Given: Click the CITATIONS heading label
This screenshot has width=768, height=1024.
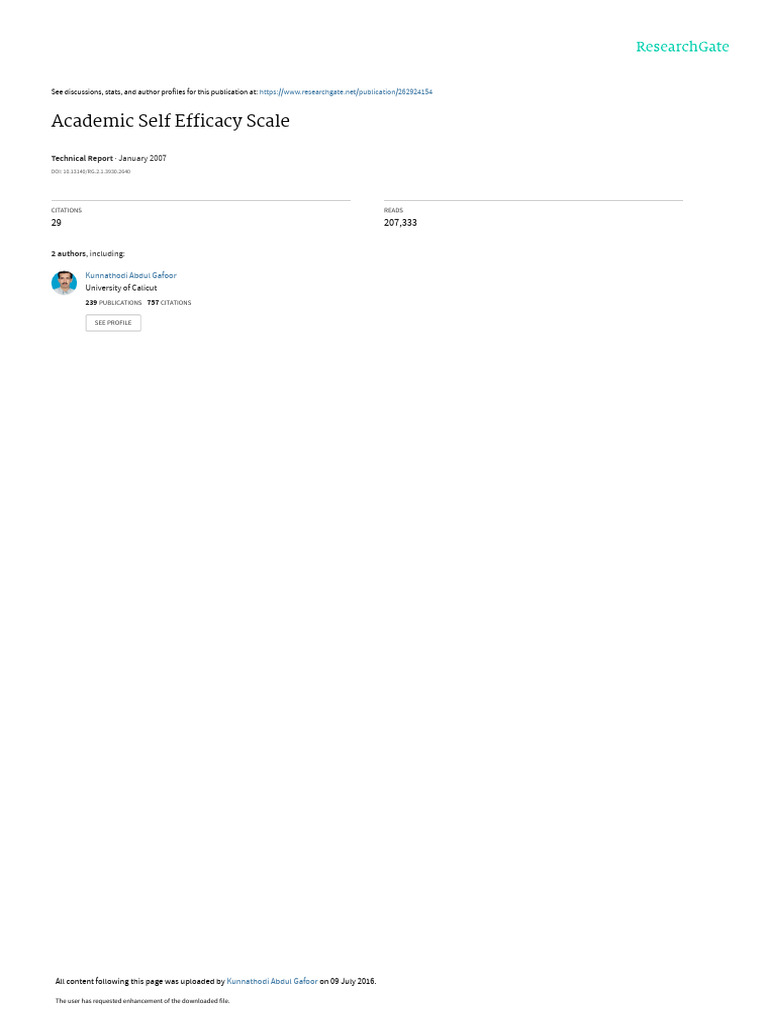Looking at the screenshot, I should (x=67, y=210).
